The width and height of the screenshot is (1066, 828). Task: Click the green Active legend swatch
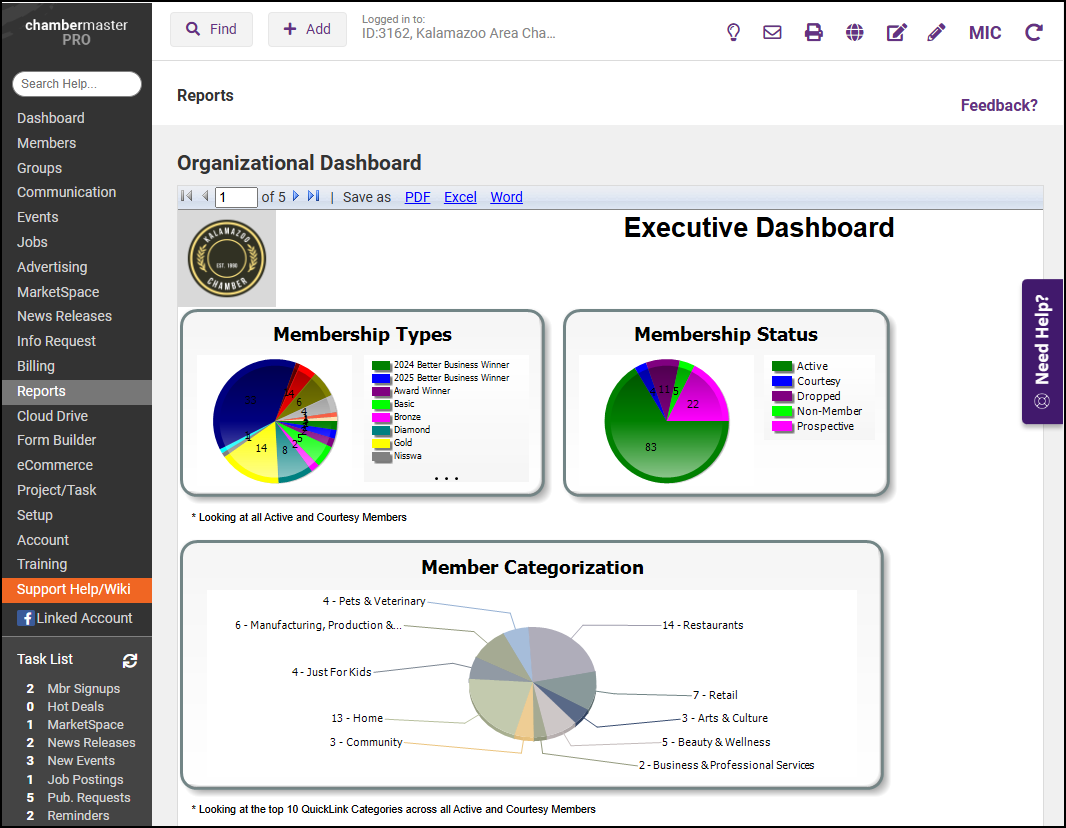782,366
